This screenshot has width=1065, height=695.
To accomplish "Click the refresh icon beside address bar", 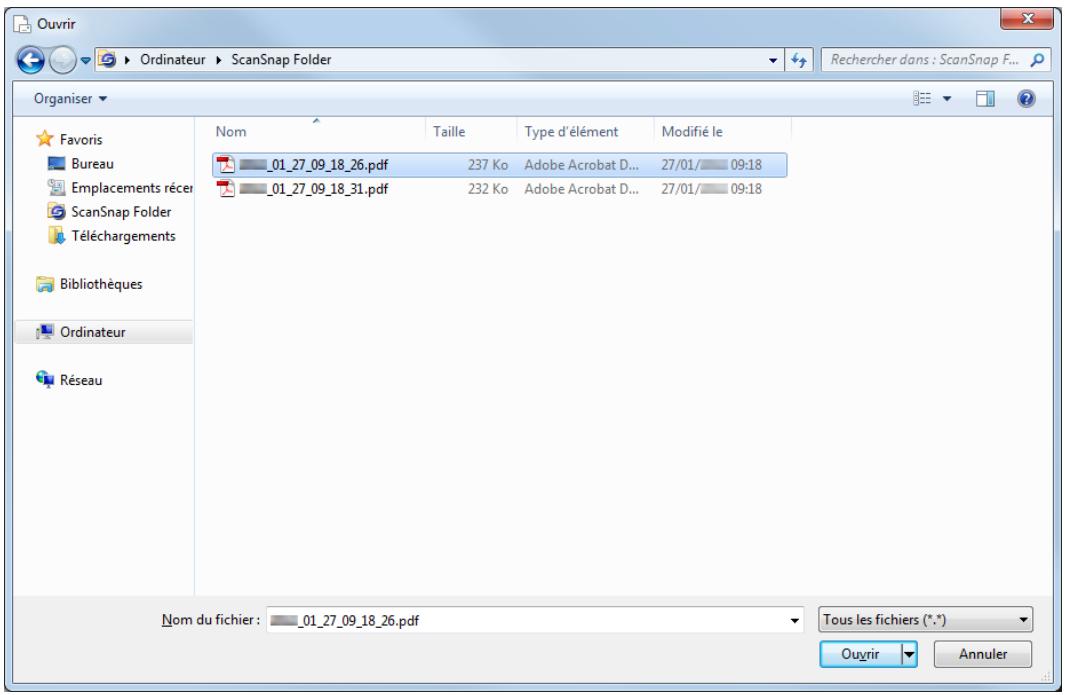I will pos(801,62).
